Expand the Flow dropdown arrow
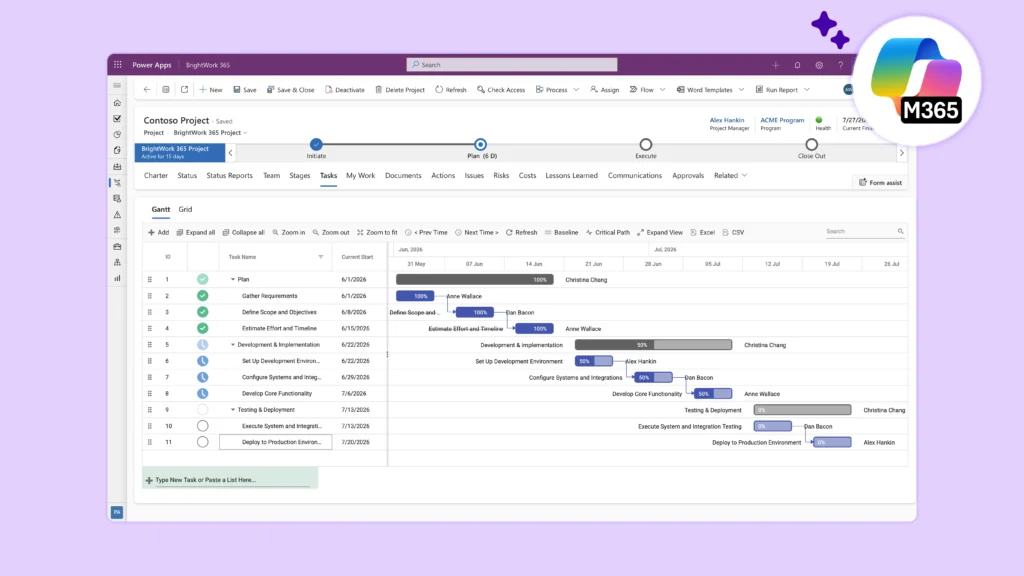 coord(662,89)
